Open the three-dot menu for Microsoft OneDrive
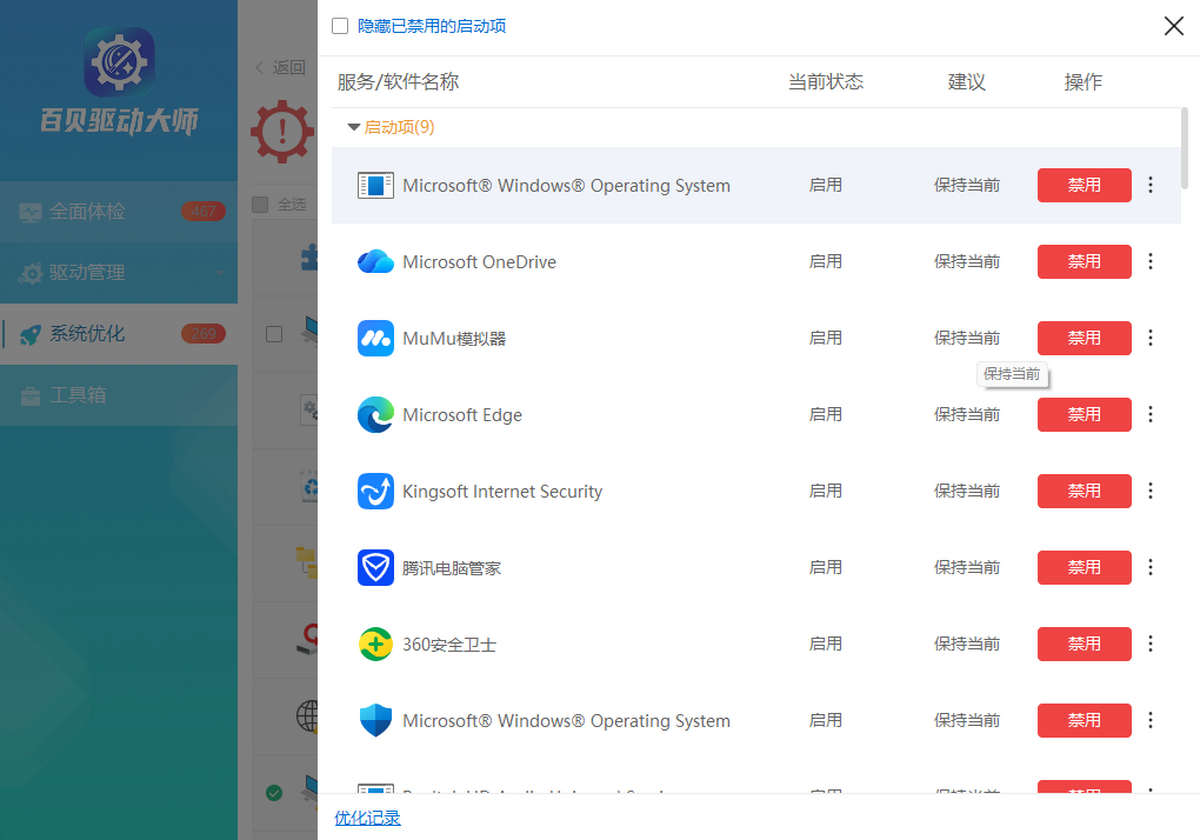1200x840 pixels. (1150, 261)
